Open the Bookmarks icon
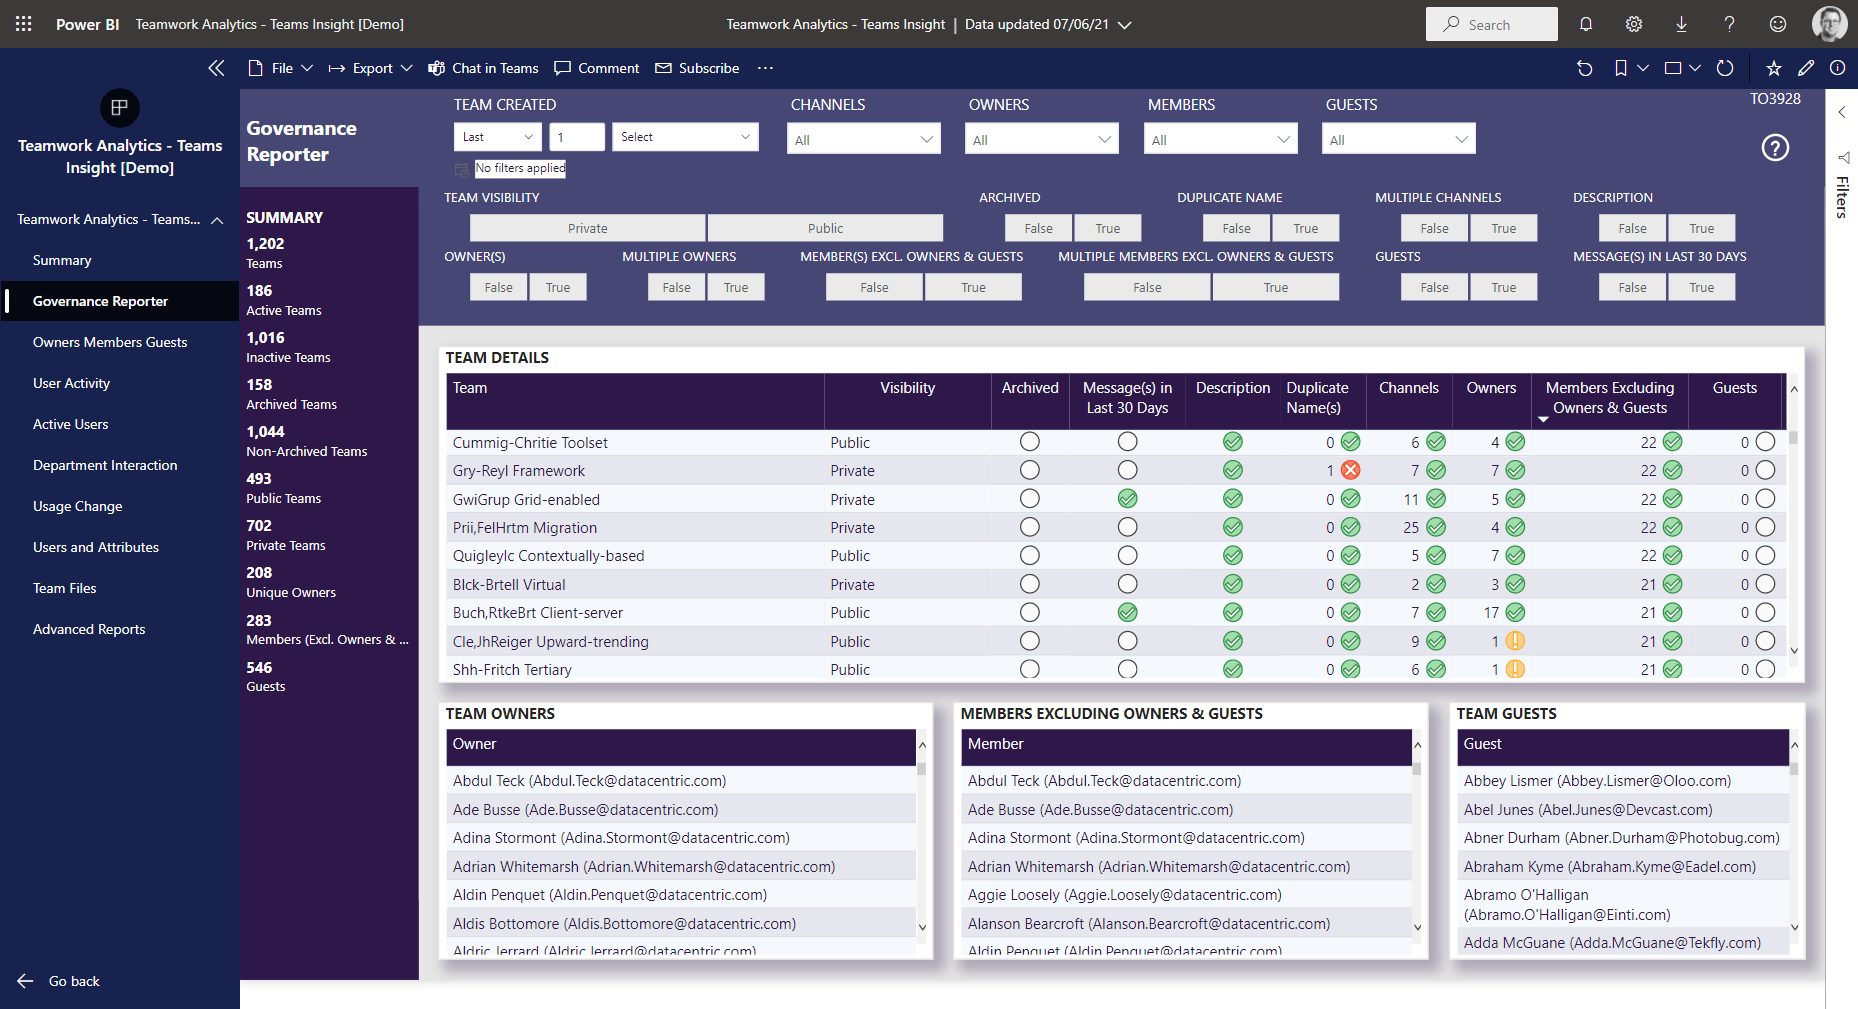Screen dimensions: 1858x1009 click(x=1622, y=68)
